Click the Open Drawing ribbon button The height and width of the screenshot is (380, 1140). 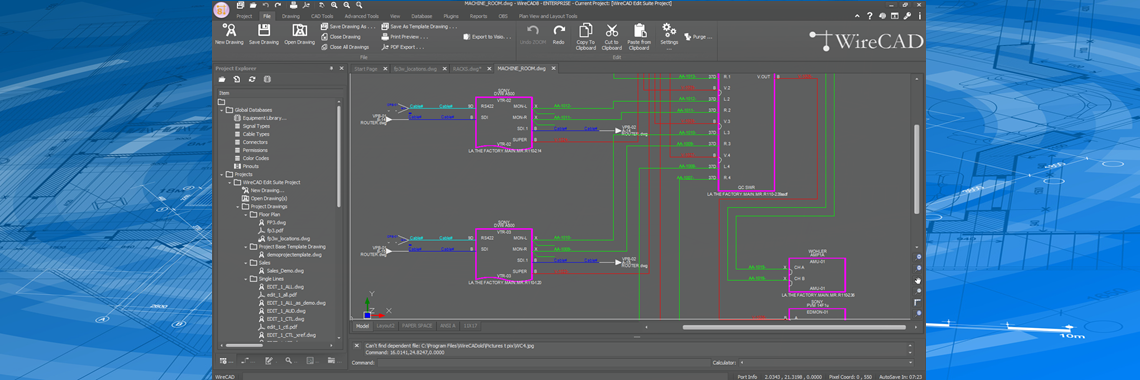pyautogui.click(x=300, y=34)
